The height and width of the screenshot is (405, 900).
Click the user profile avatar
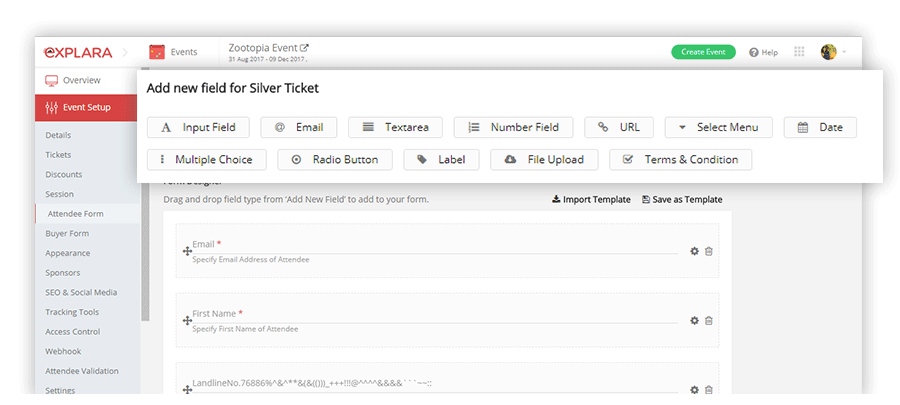point(828,52)
